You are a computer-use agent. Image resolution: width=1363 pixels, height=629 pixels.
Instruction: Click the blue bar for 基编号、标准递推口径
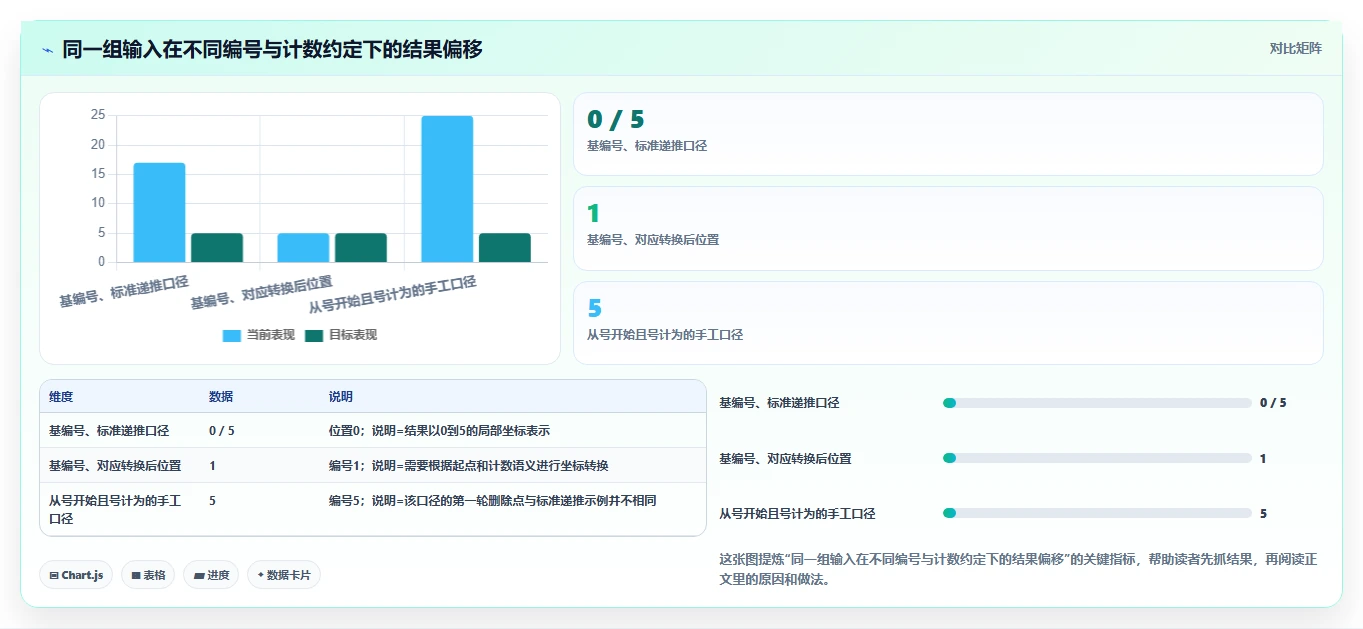(159, 212)
